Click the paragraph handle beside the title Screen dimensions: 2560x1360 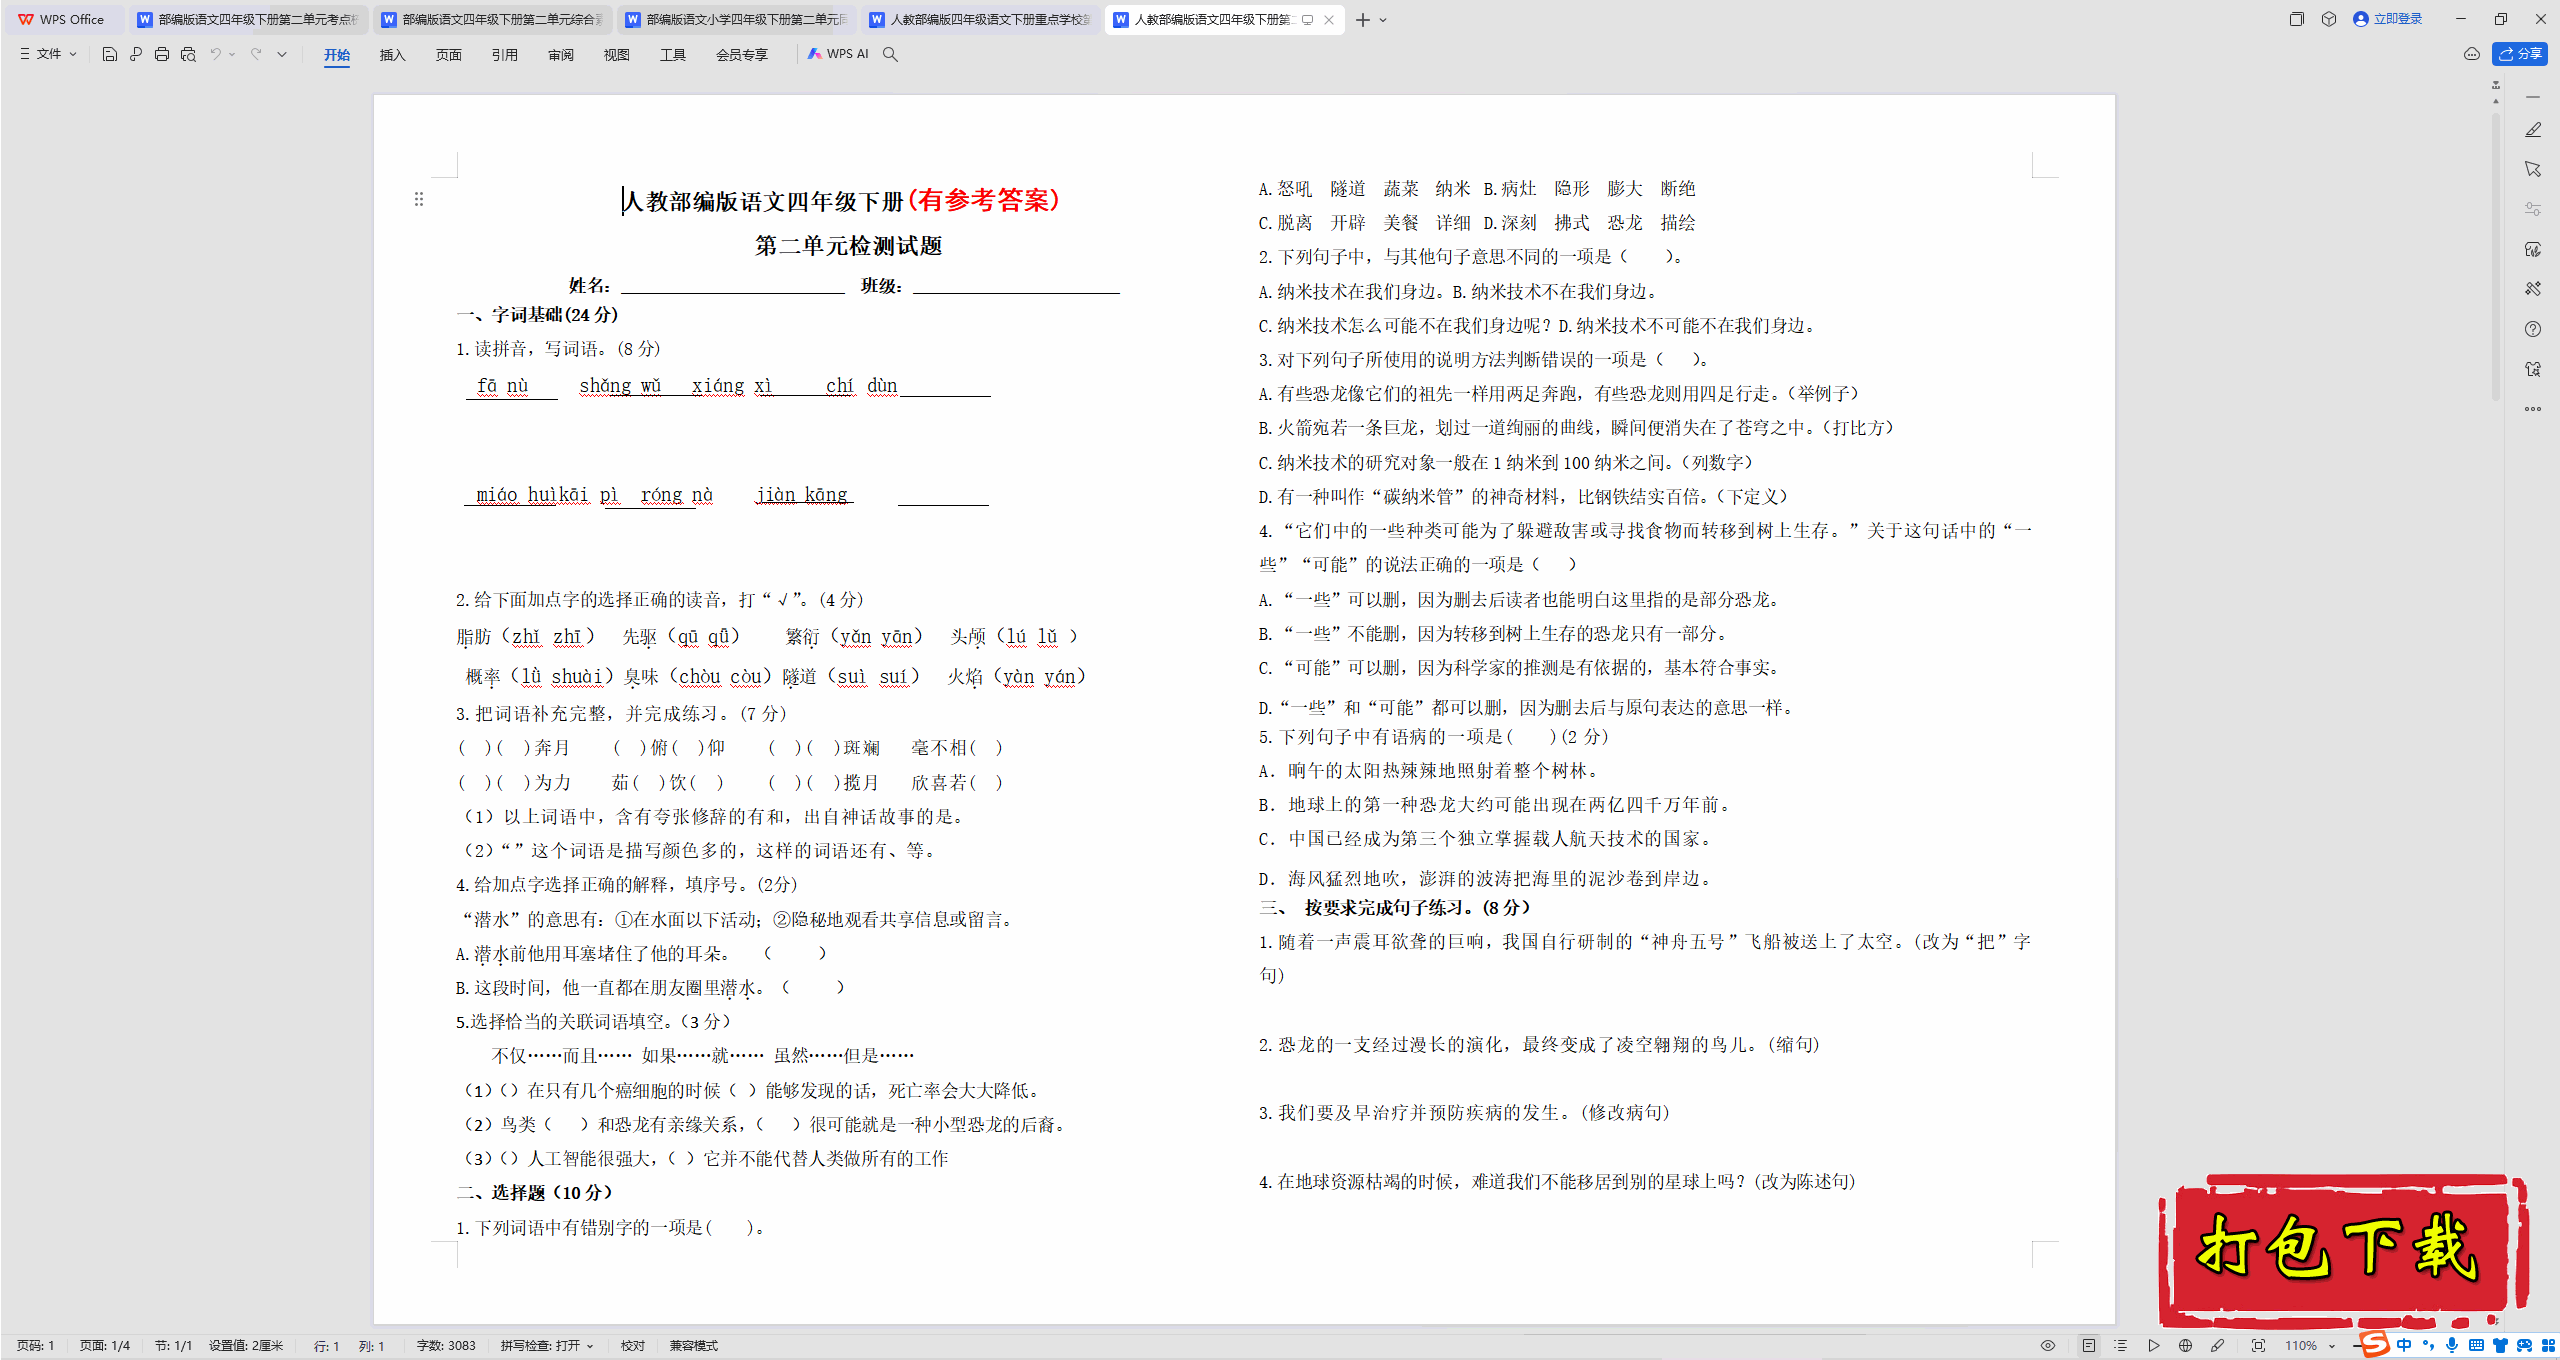coord(419,199)
